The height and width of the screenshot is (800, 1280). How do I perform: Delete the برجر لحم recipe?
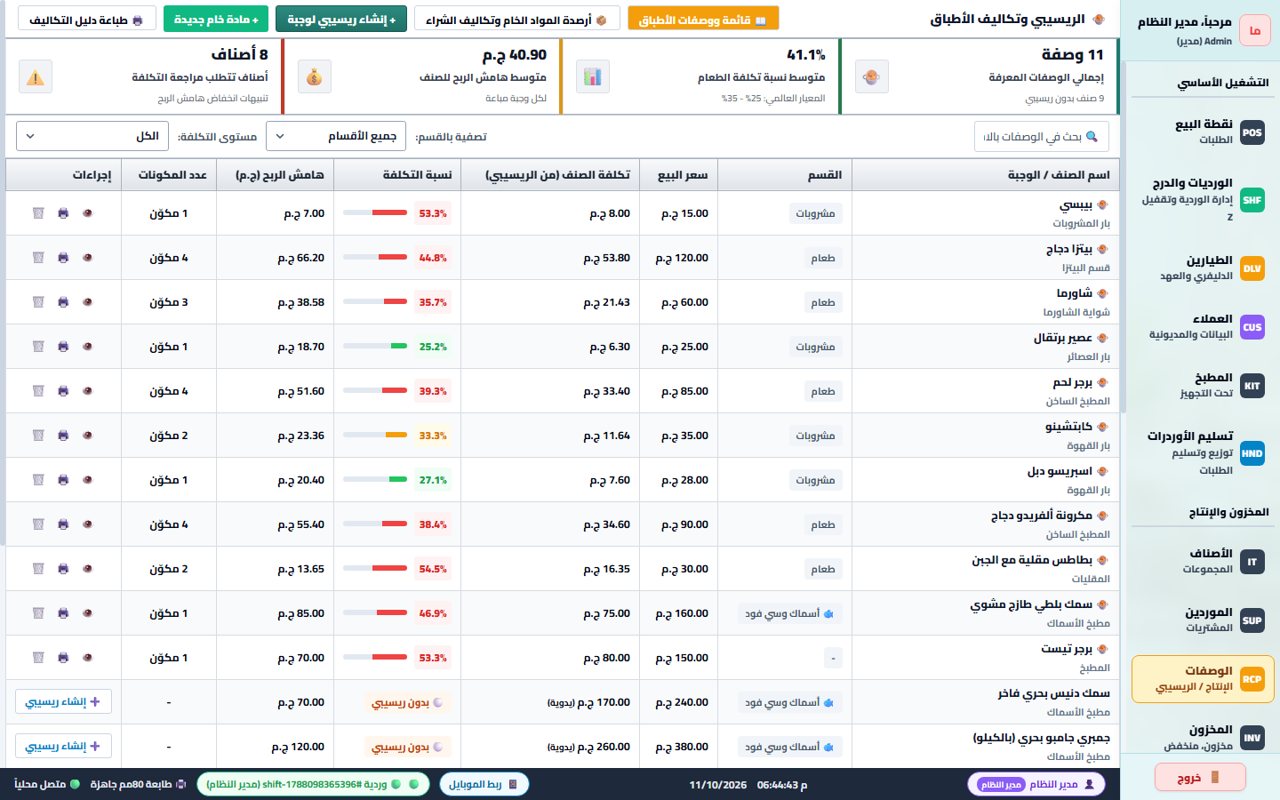coord(38,391)
